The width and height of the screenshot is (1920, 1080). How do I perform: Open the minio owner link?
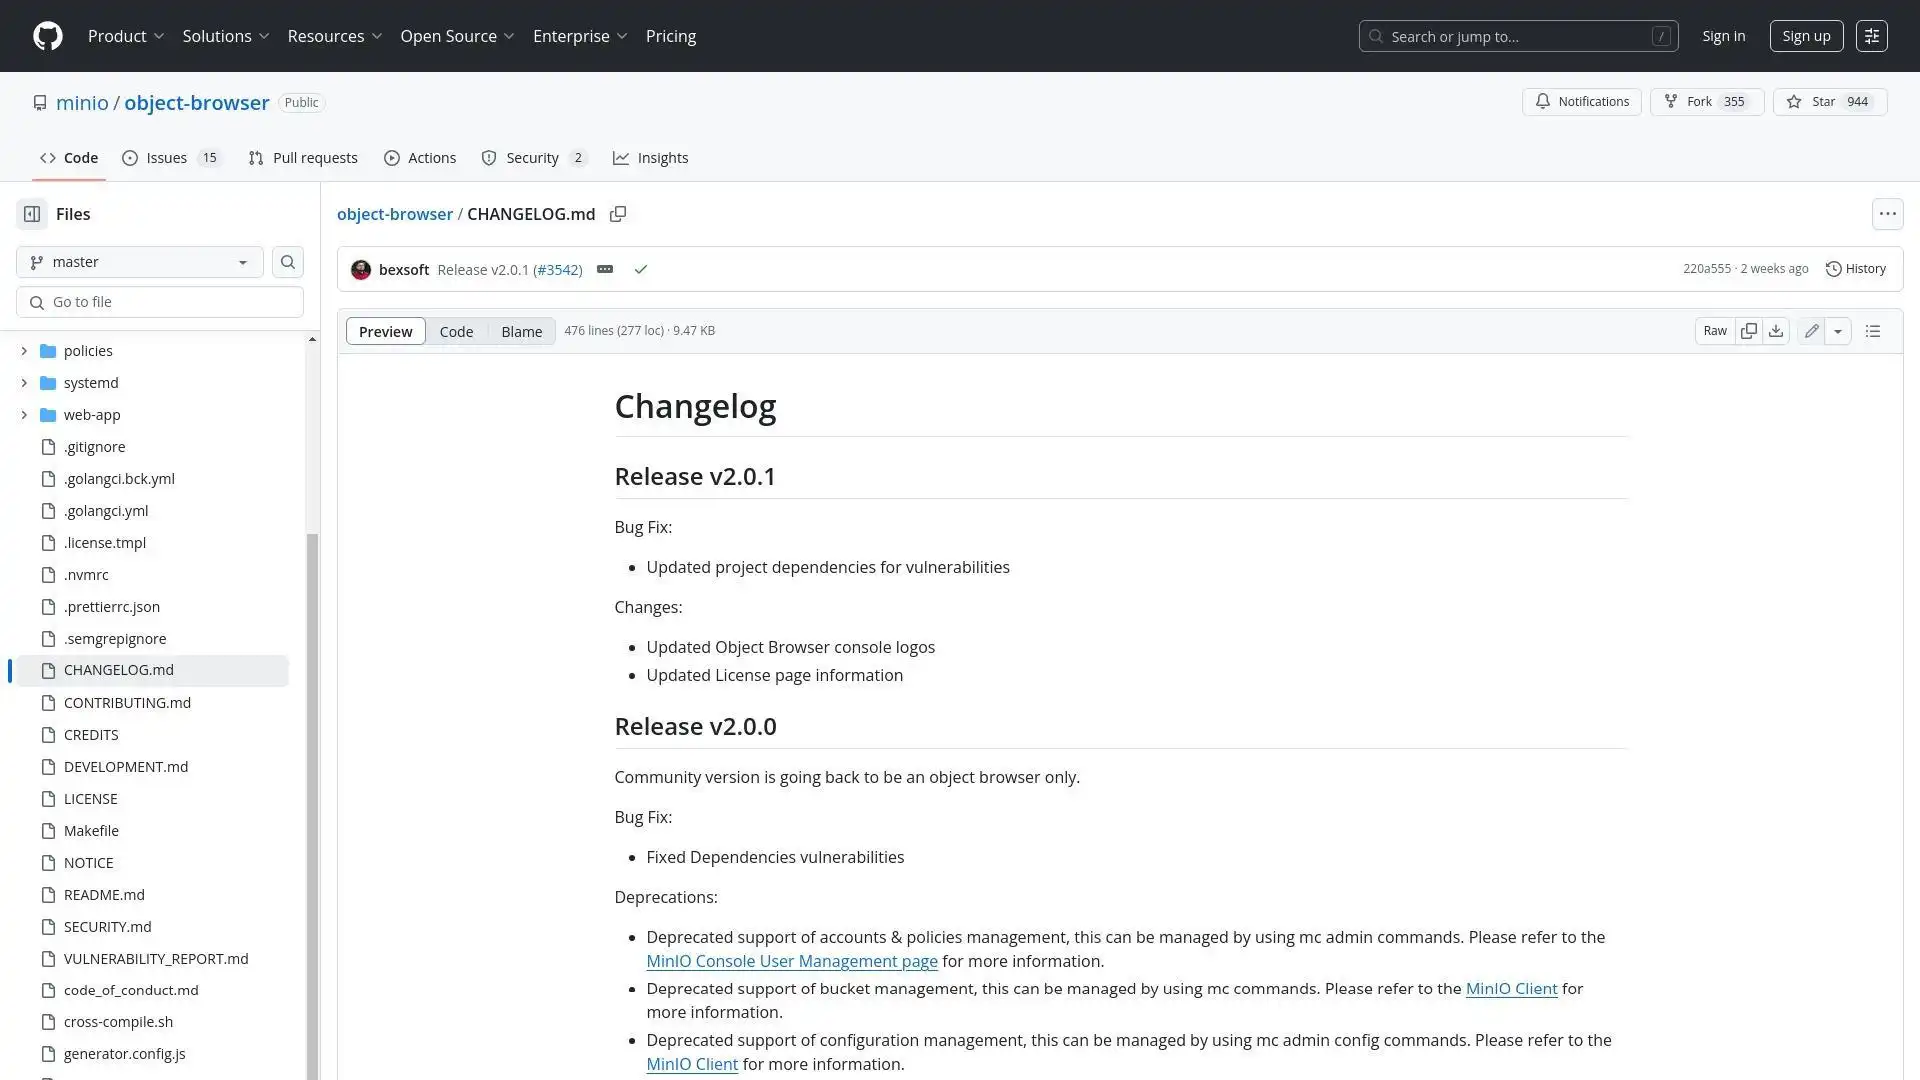click(x=82, y=103)
